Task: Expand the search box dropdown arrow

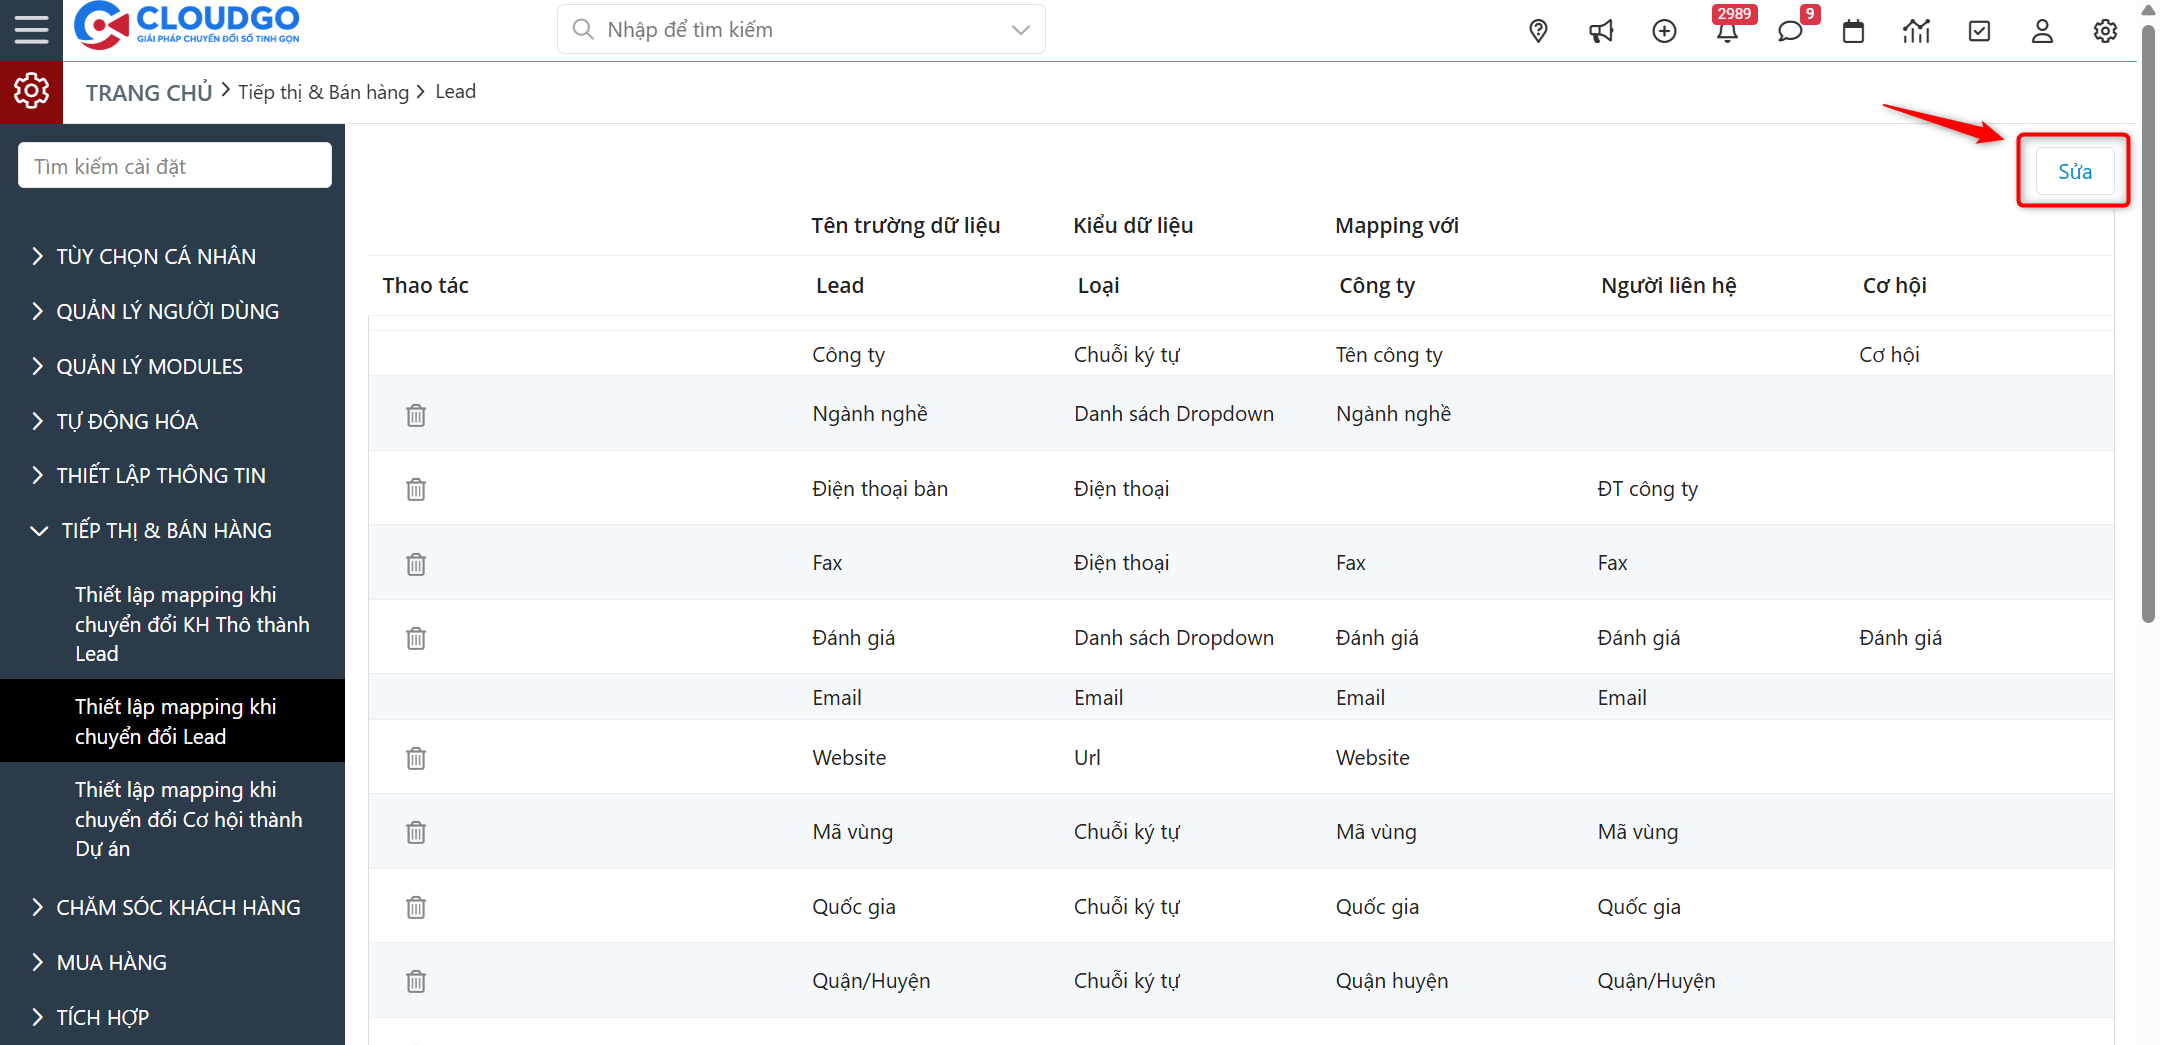Action: coord(1020,30)
